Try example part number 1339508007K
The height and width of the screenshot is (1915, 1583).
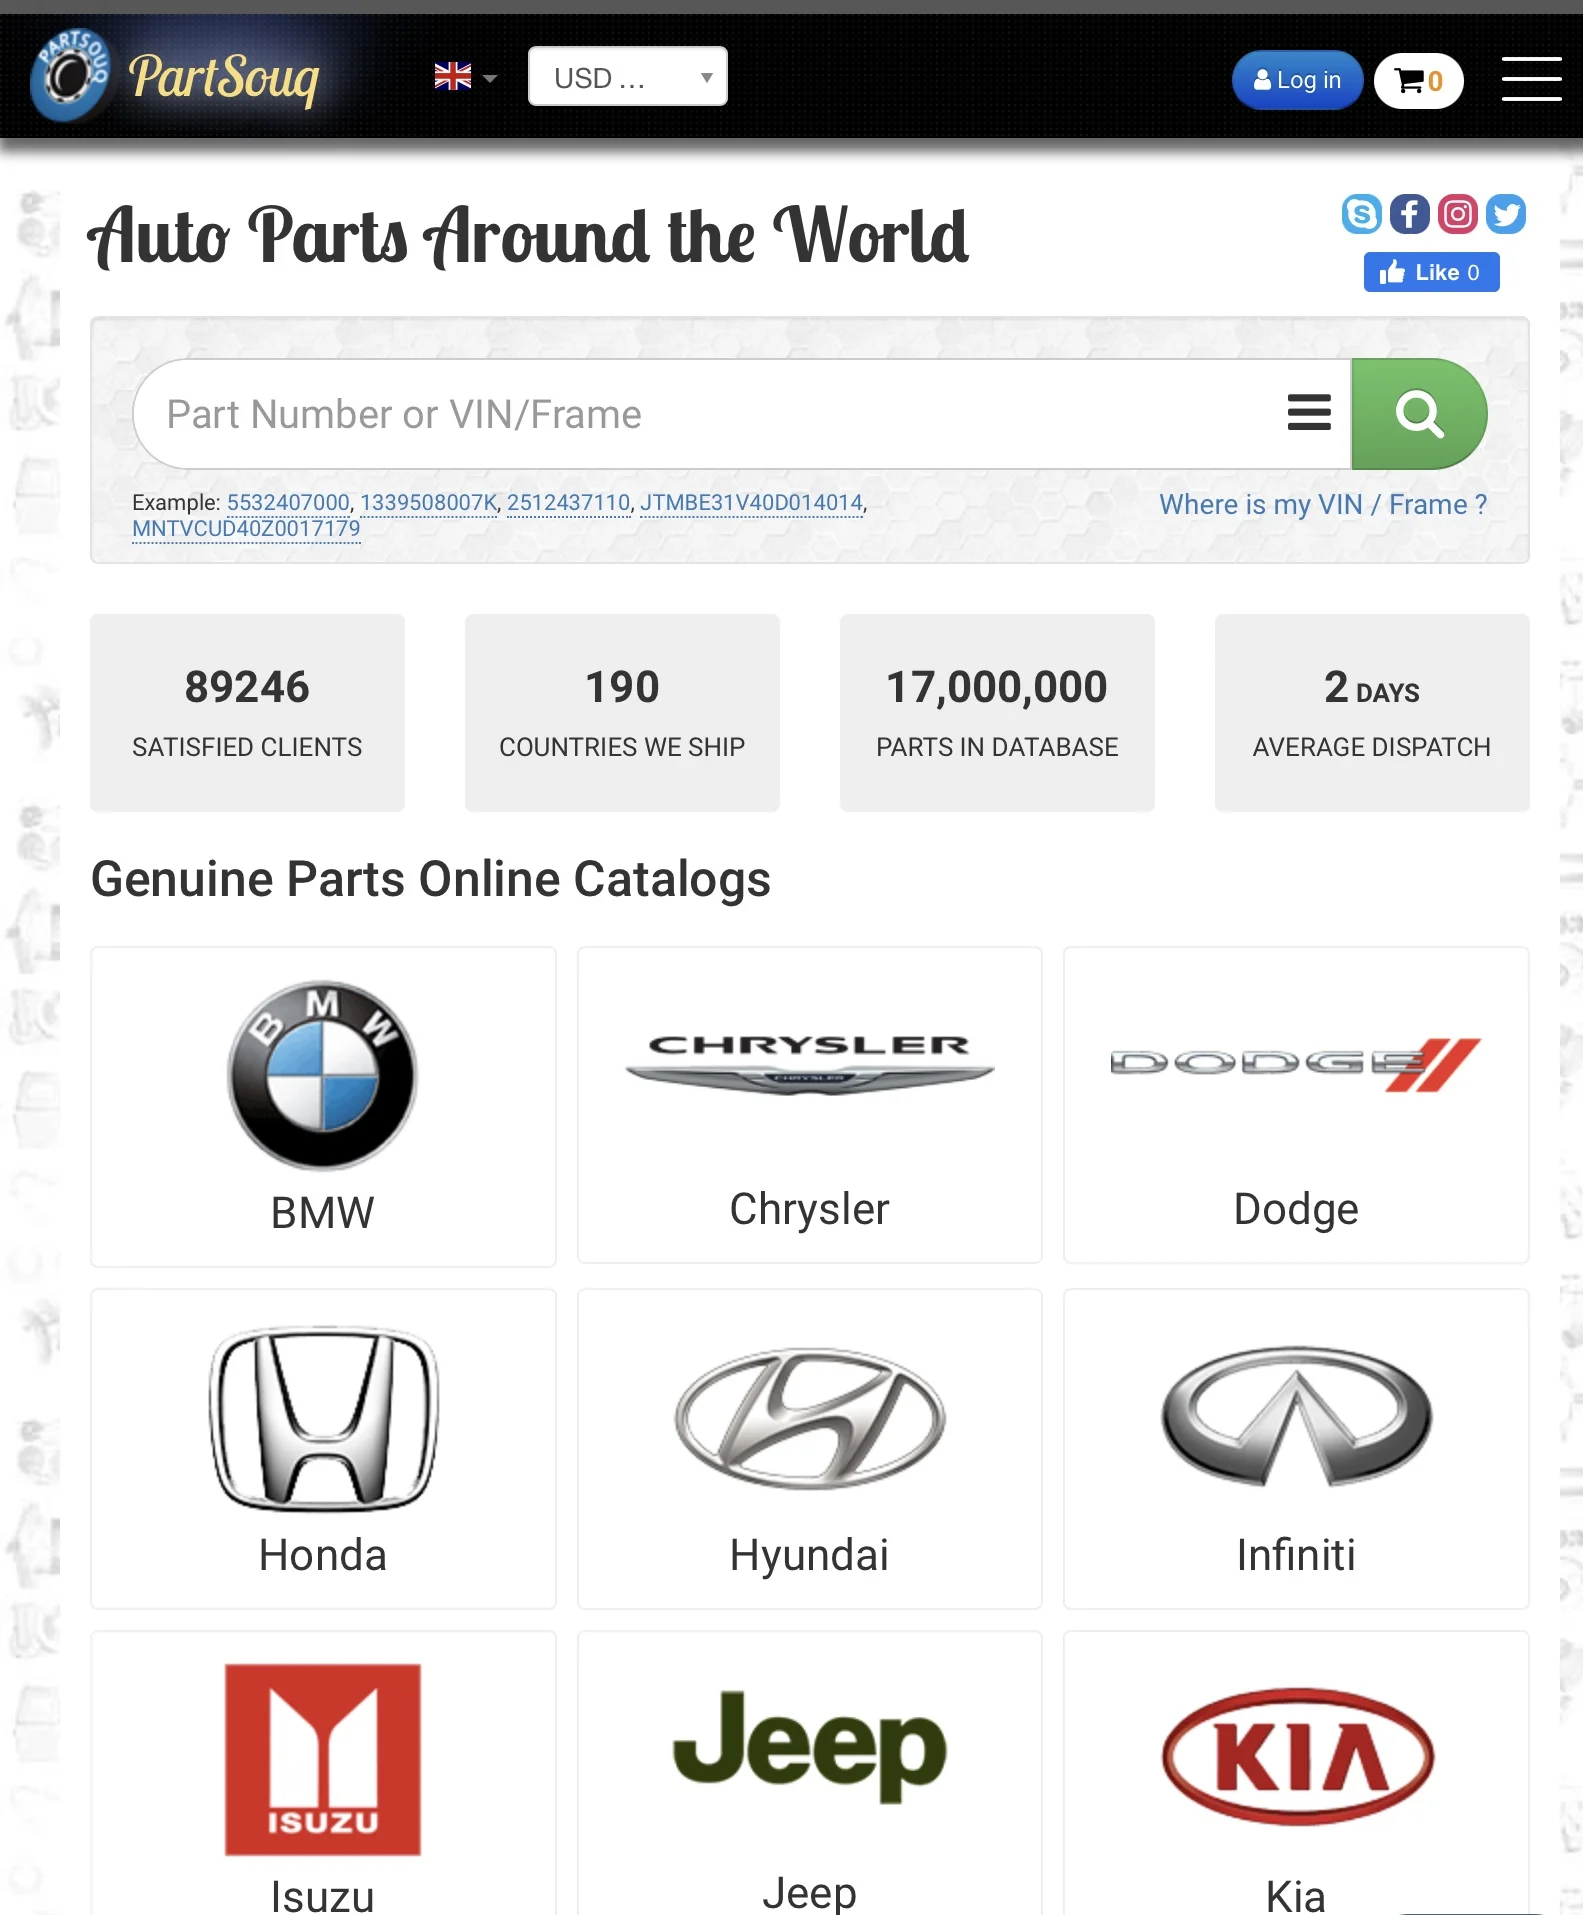tap(428, 503)
